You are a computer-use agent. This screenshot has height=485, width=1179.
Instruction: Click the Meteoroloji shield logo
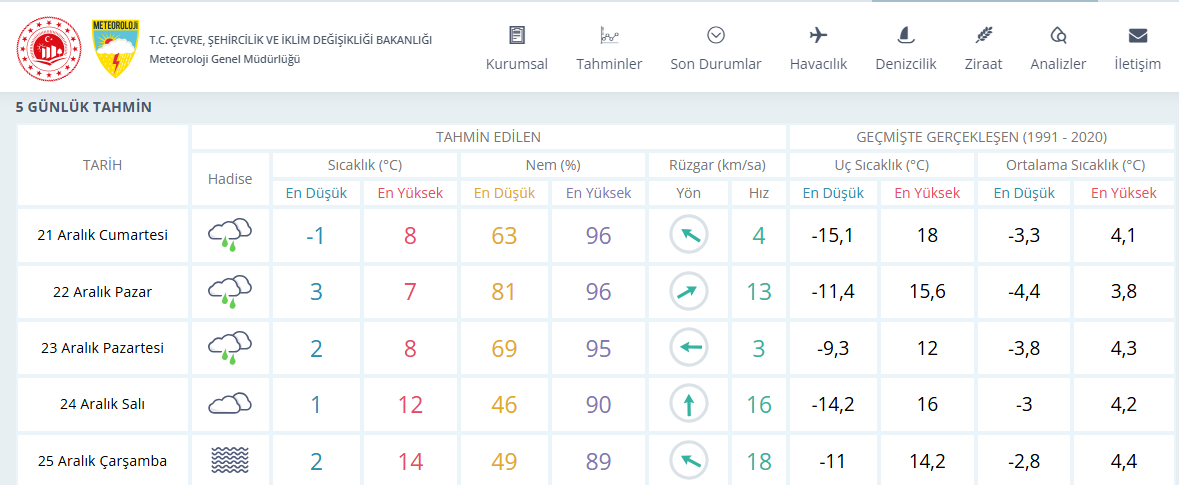coord(113,49)
